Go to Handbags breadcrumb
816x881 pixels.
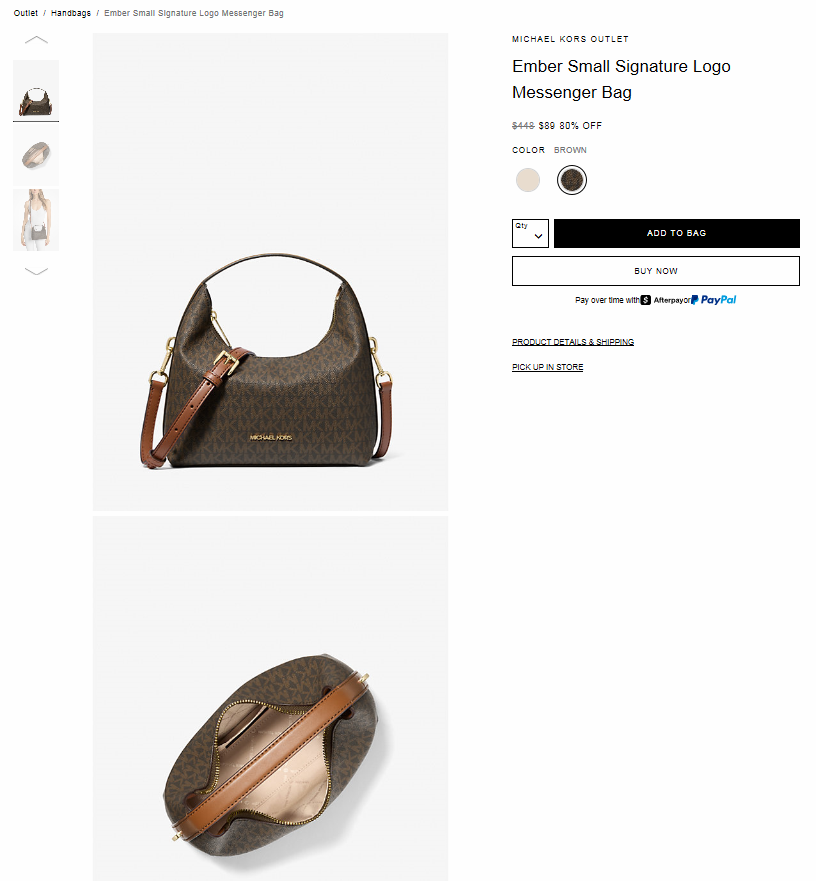pyautogui.click(x=71, y=13)
